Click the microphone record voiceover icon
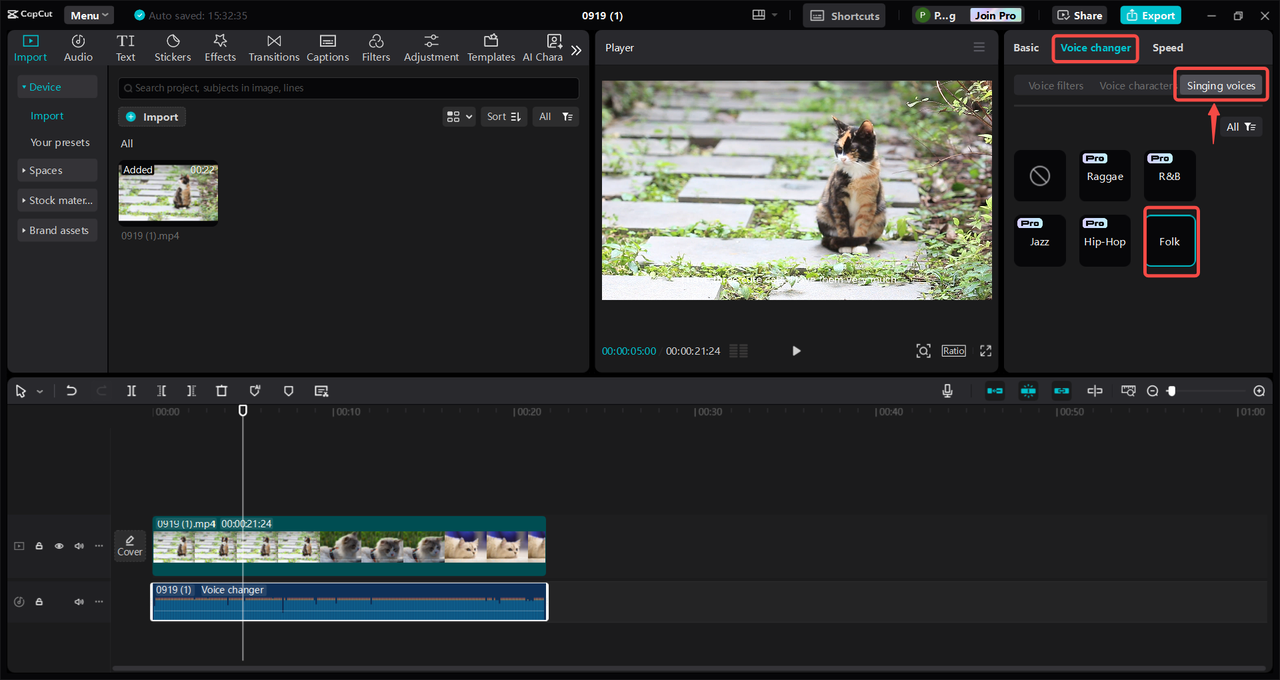 [x=947, y=391]
